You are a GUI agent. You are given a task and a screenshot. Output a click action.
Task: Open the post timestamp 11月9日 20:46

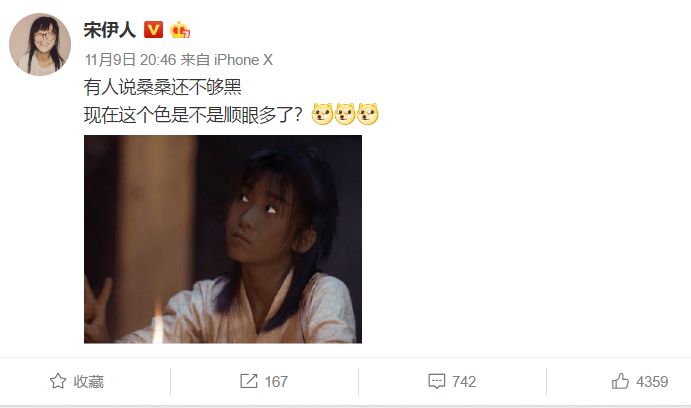[x=130, y=60]
